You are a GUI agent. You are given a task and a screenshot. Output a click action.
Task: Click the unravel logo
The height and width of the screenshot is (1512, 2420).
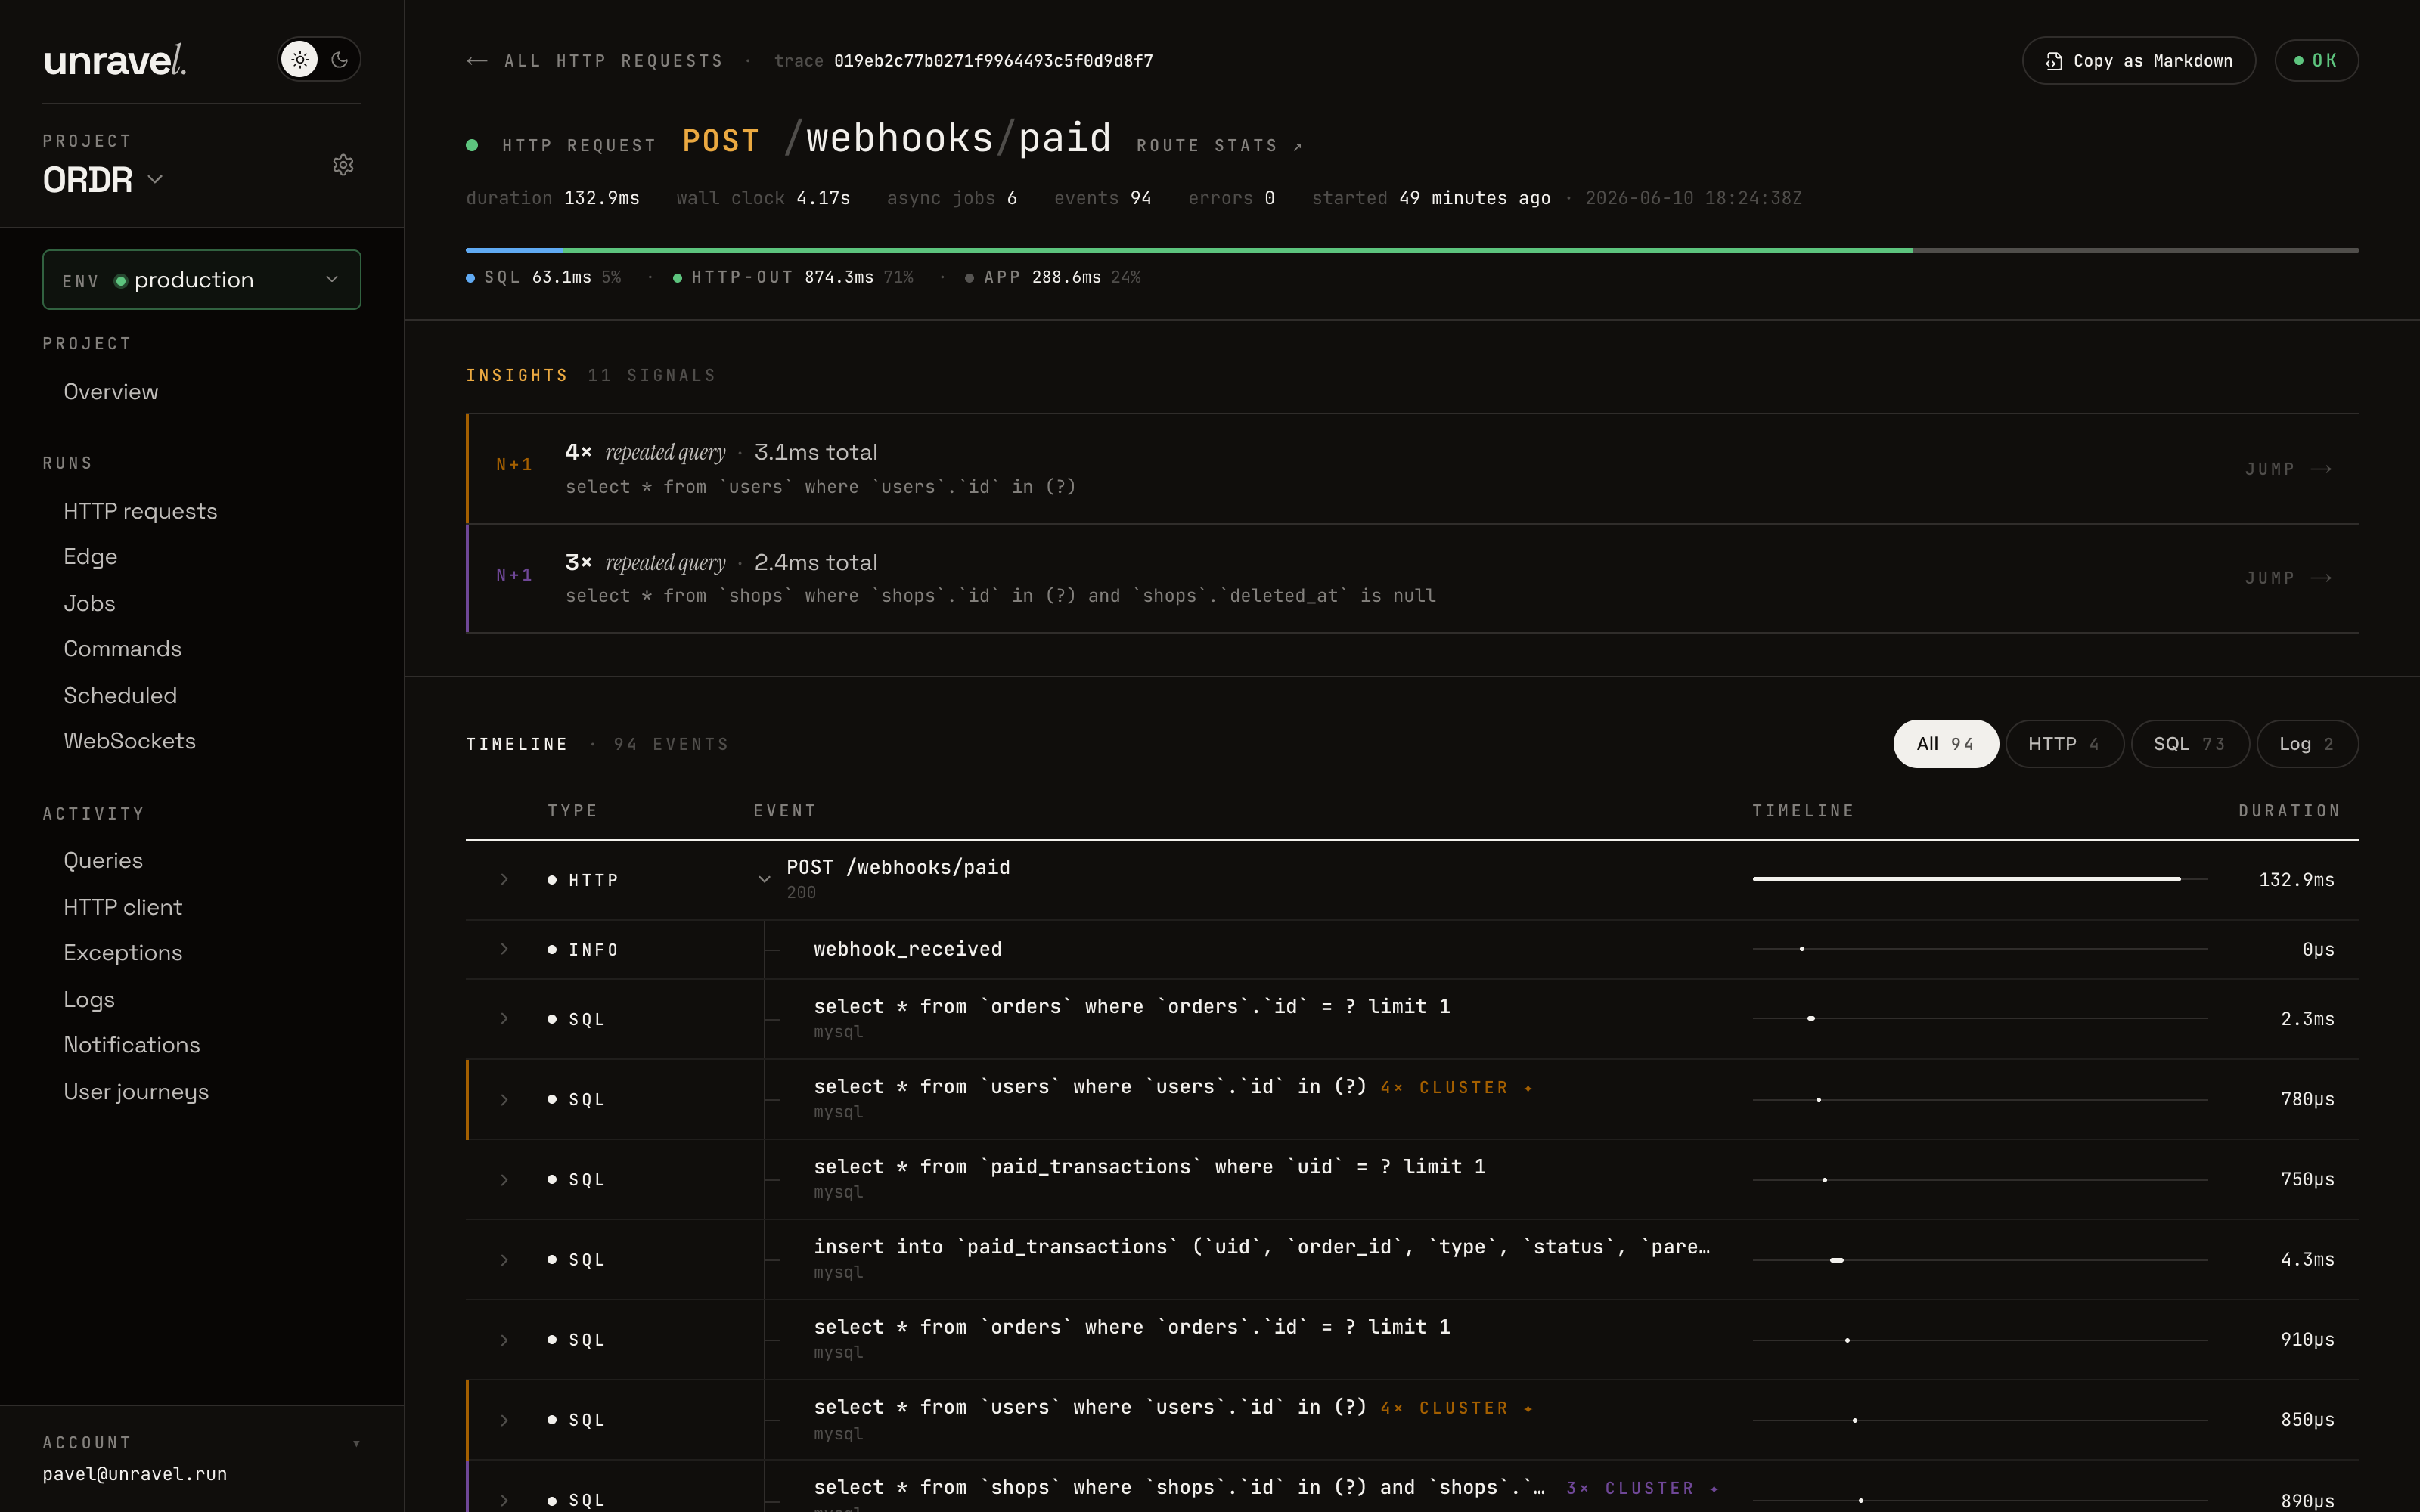pyautogui.click(x=115, y=60)
